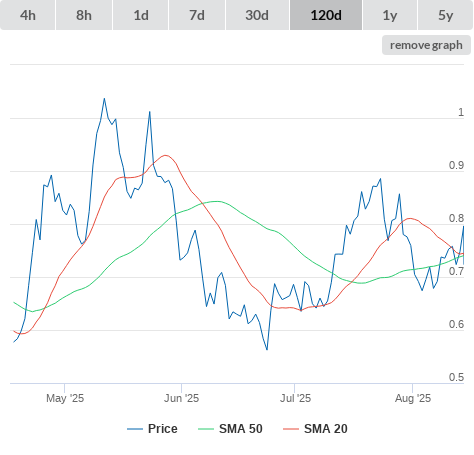Click the 0.9 y-axis value
Viewport: 474px width, 455px height.
click(456, 165)
